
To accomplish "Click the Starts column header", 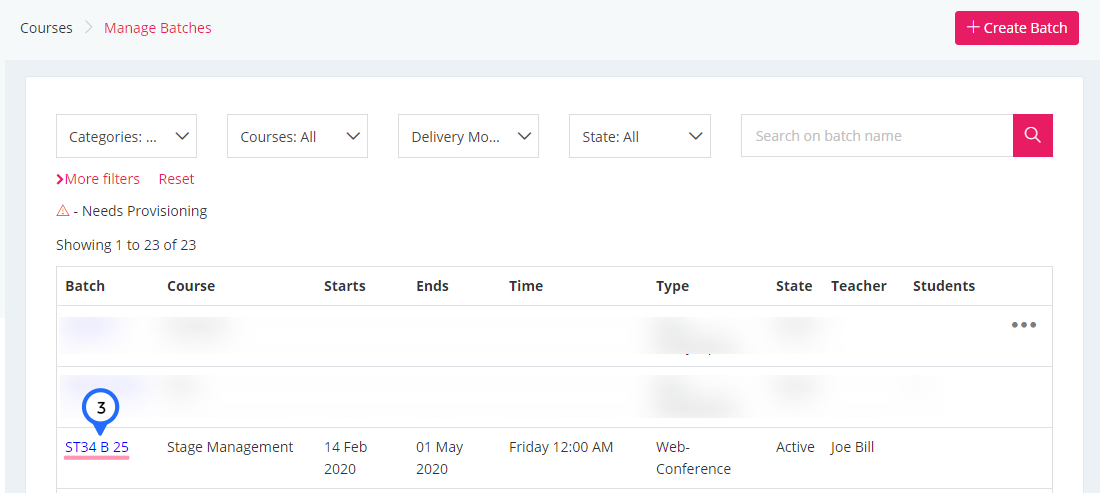I will (344, 286).
